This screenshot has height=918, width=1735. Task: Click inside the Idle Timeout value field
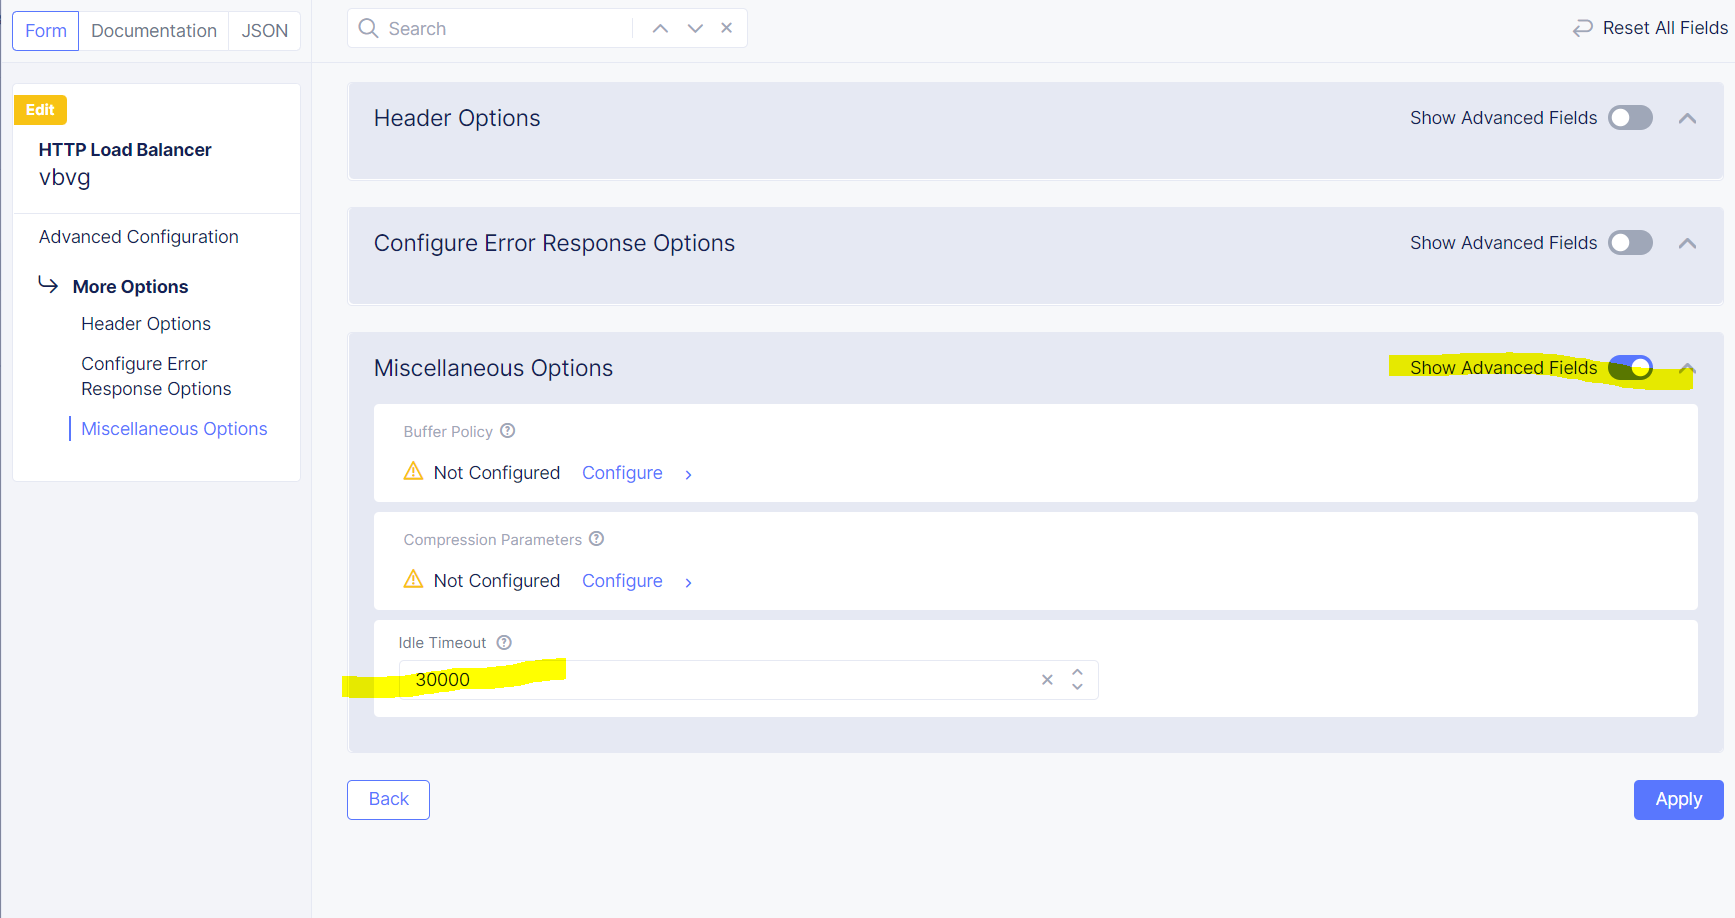(700, 679)
